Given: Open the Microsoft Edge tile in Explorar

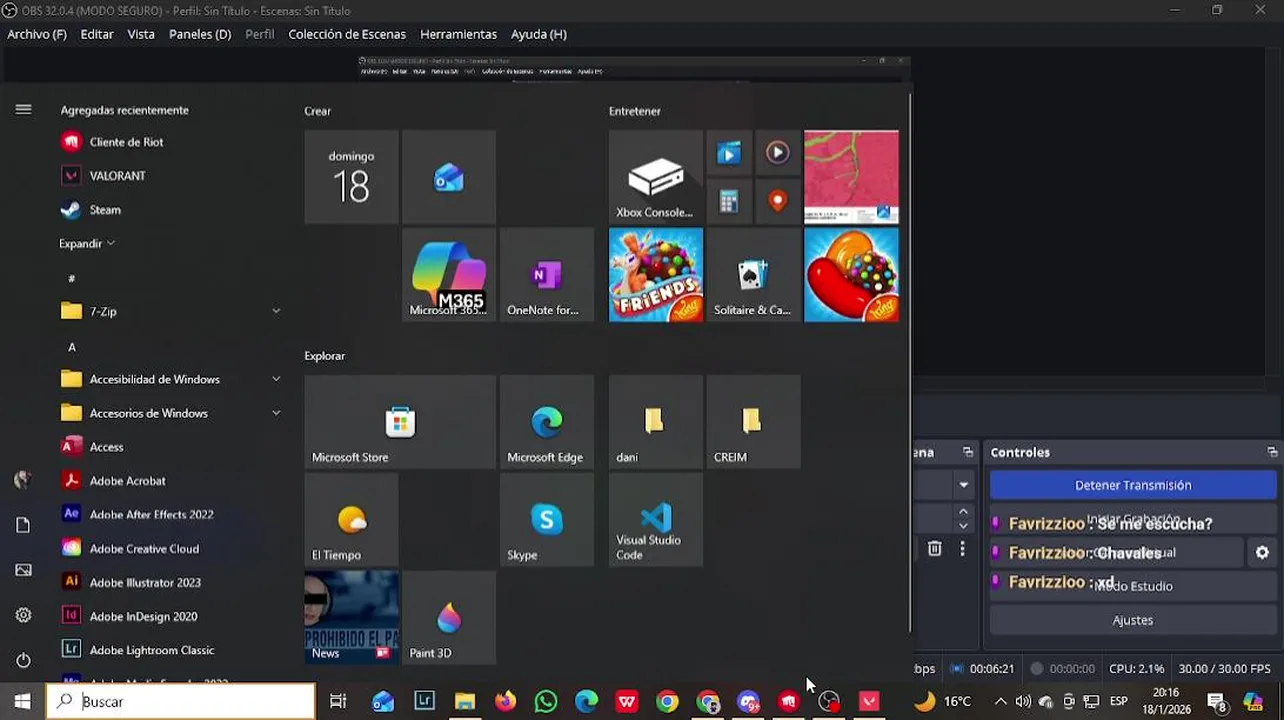Looking at the screenshot, I should coord(546,422).
